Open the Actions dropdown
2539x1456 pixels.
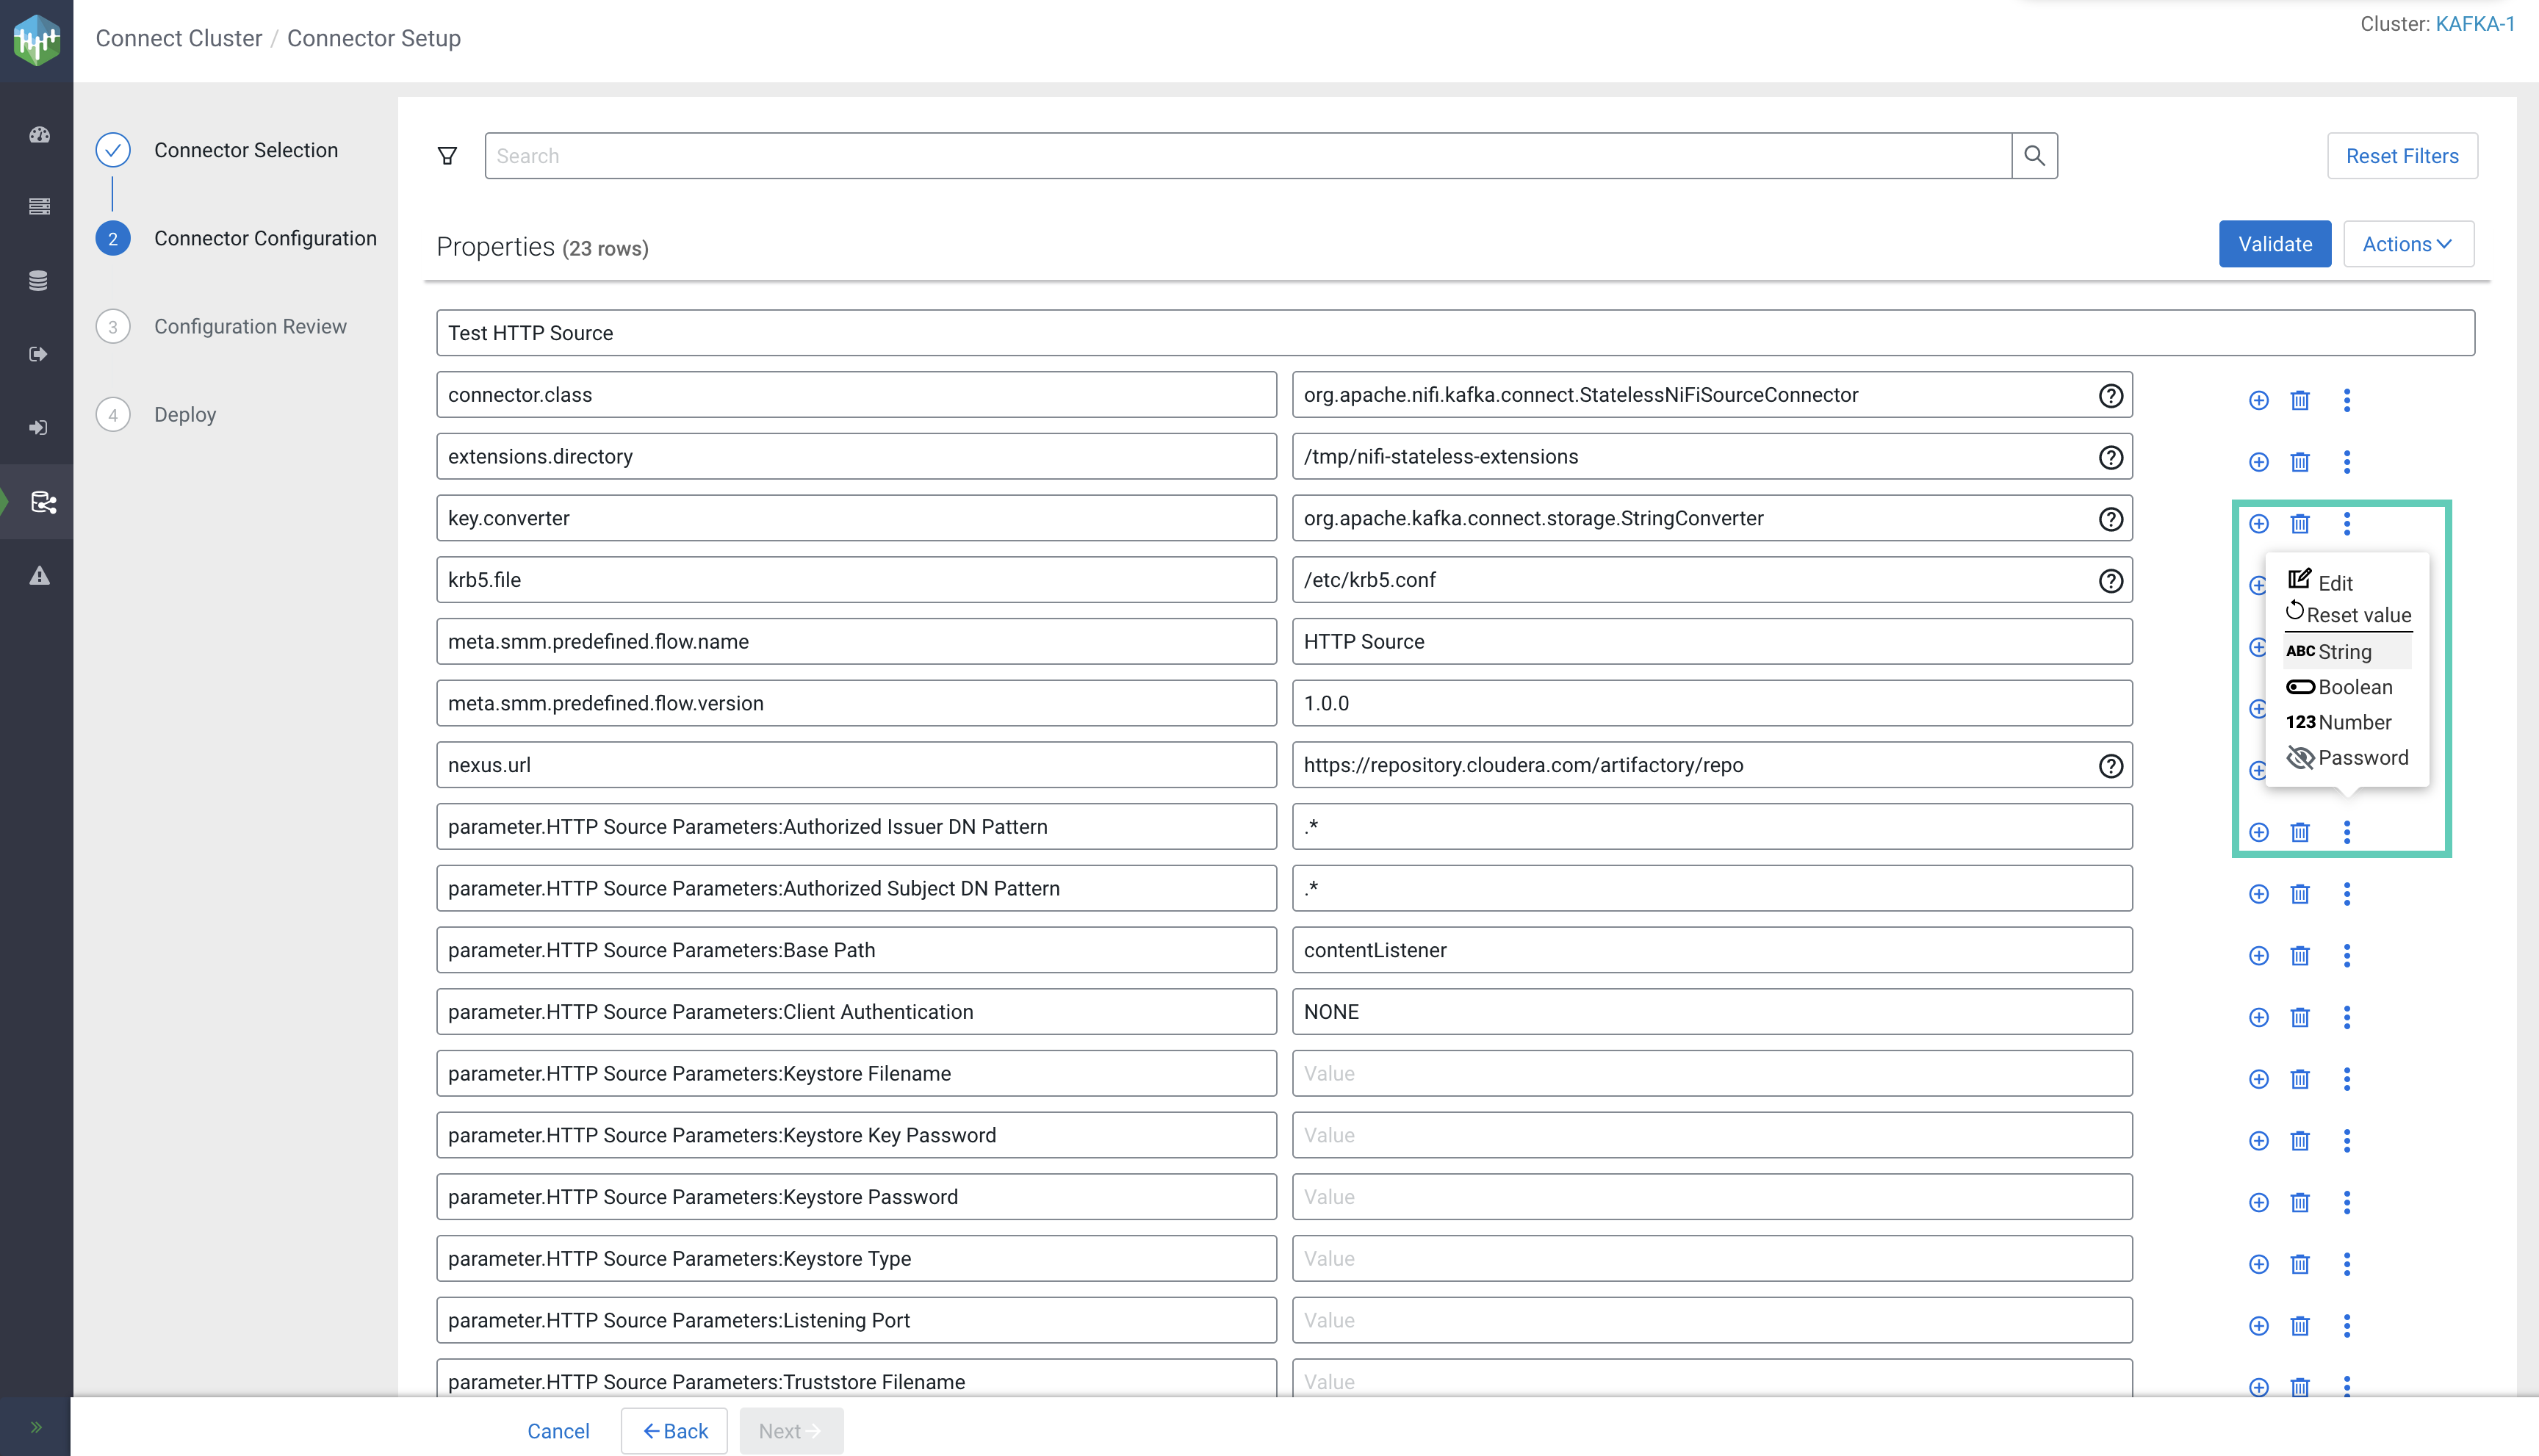2407,244
